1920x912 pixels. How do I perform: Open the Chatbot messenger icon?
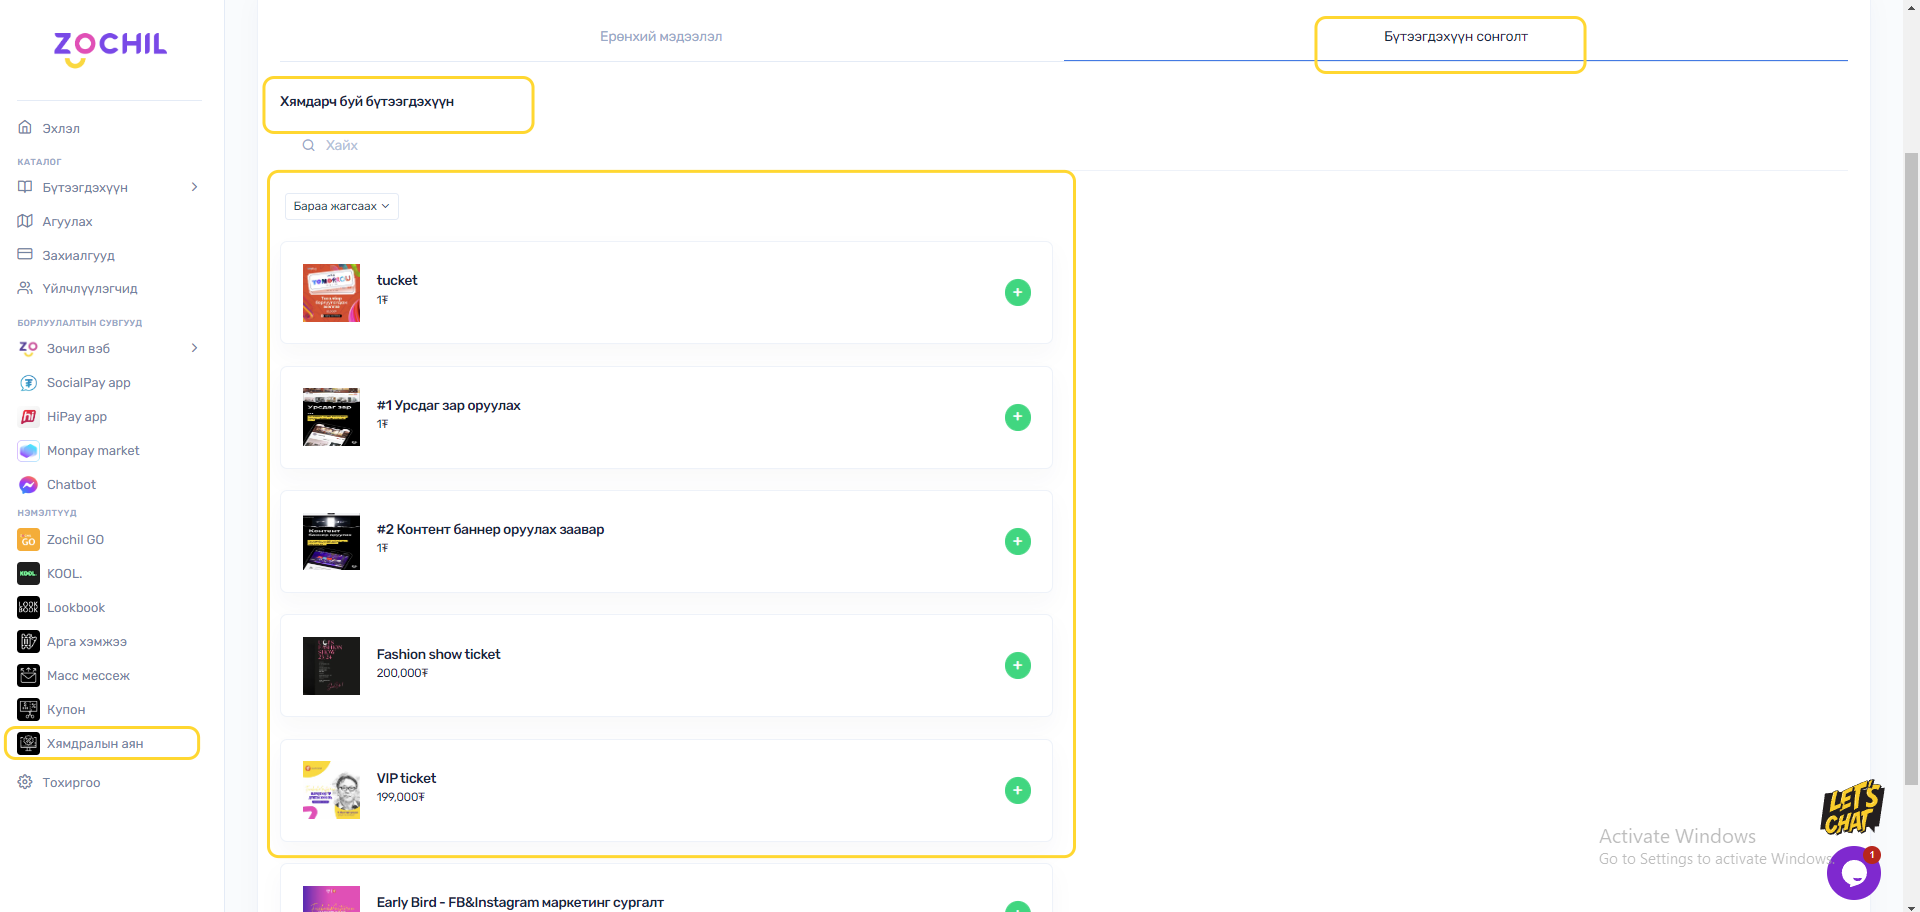coord(28,485)
